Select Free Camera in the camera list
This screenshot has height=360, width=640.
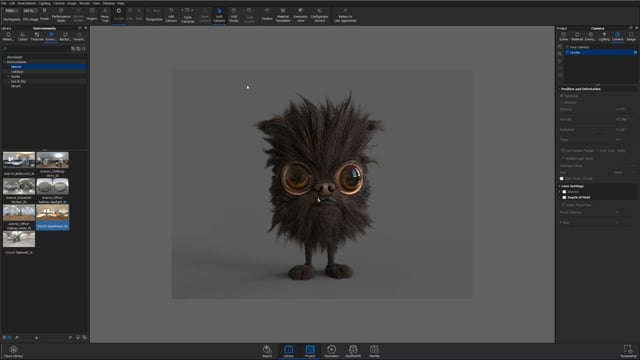(x=579, y=47)
